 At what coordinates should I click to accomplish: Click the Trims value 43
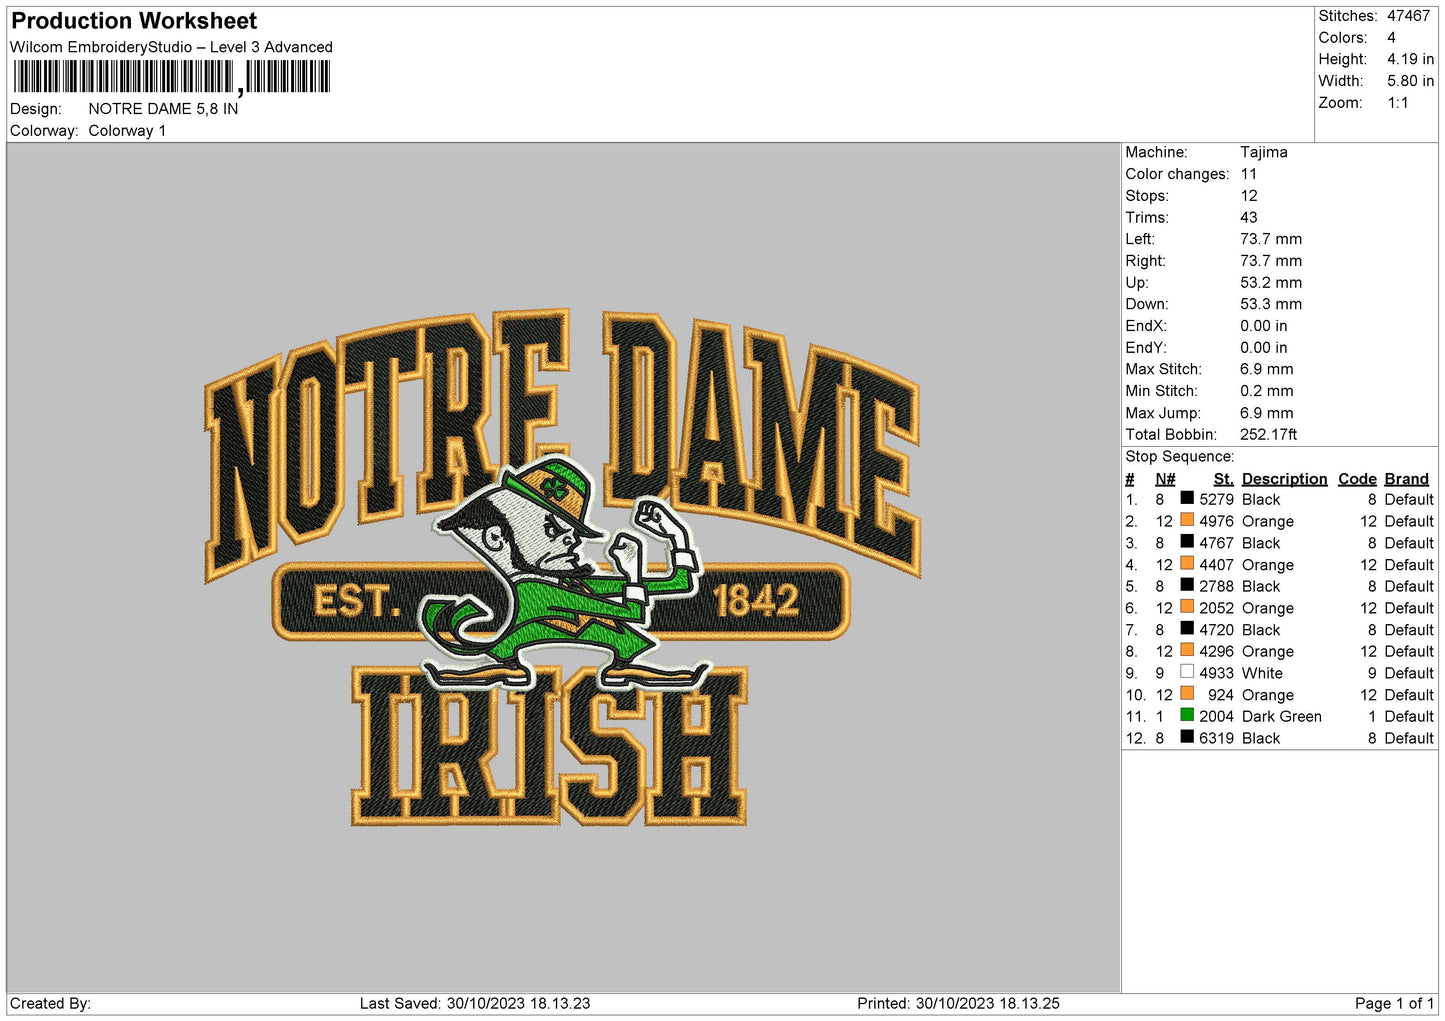click(x=1249, y=218)
